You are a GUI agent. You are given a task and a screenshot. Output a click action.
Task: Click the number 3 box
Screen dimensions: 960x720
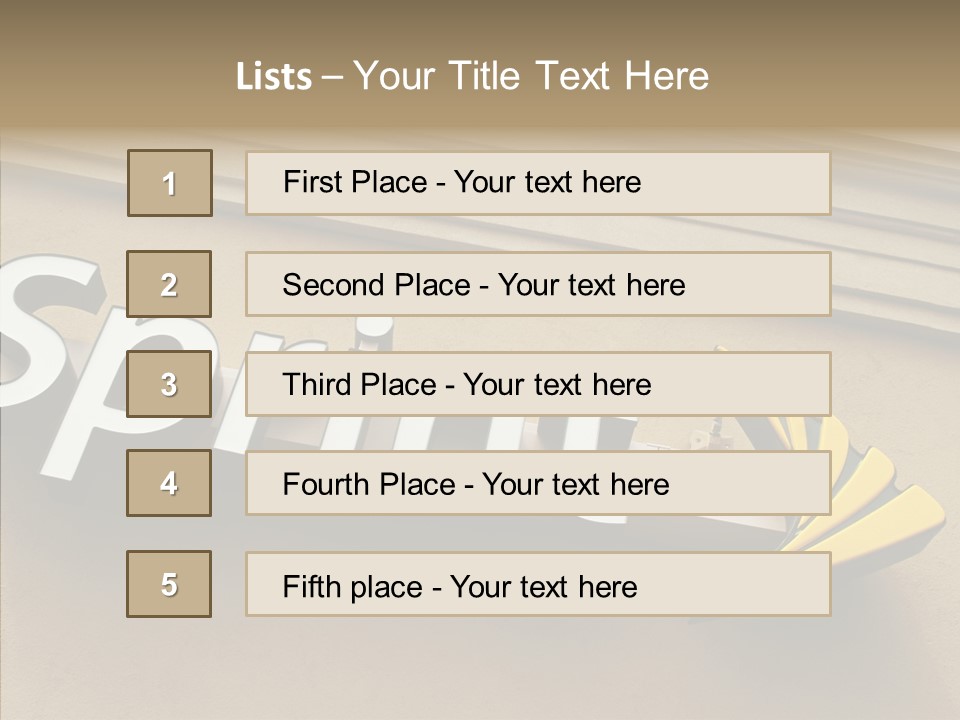pos(169,384)
